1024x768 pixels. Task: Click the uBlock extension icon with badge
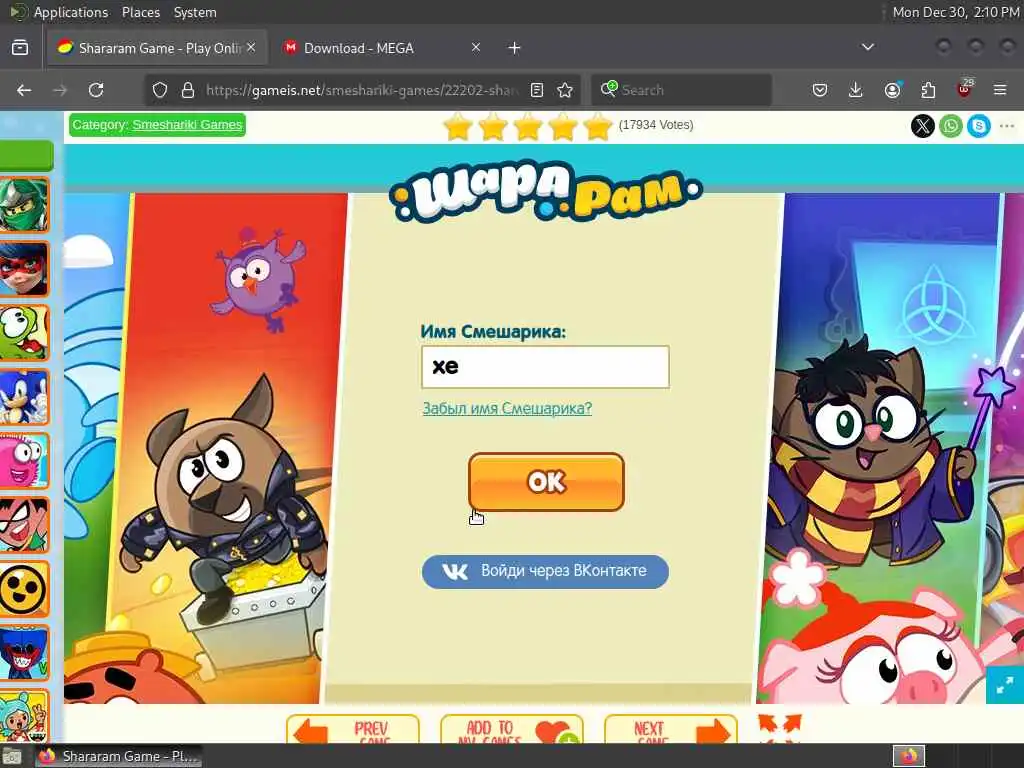(x=965, y=89)
